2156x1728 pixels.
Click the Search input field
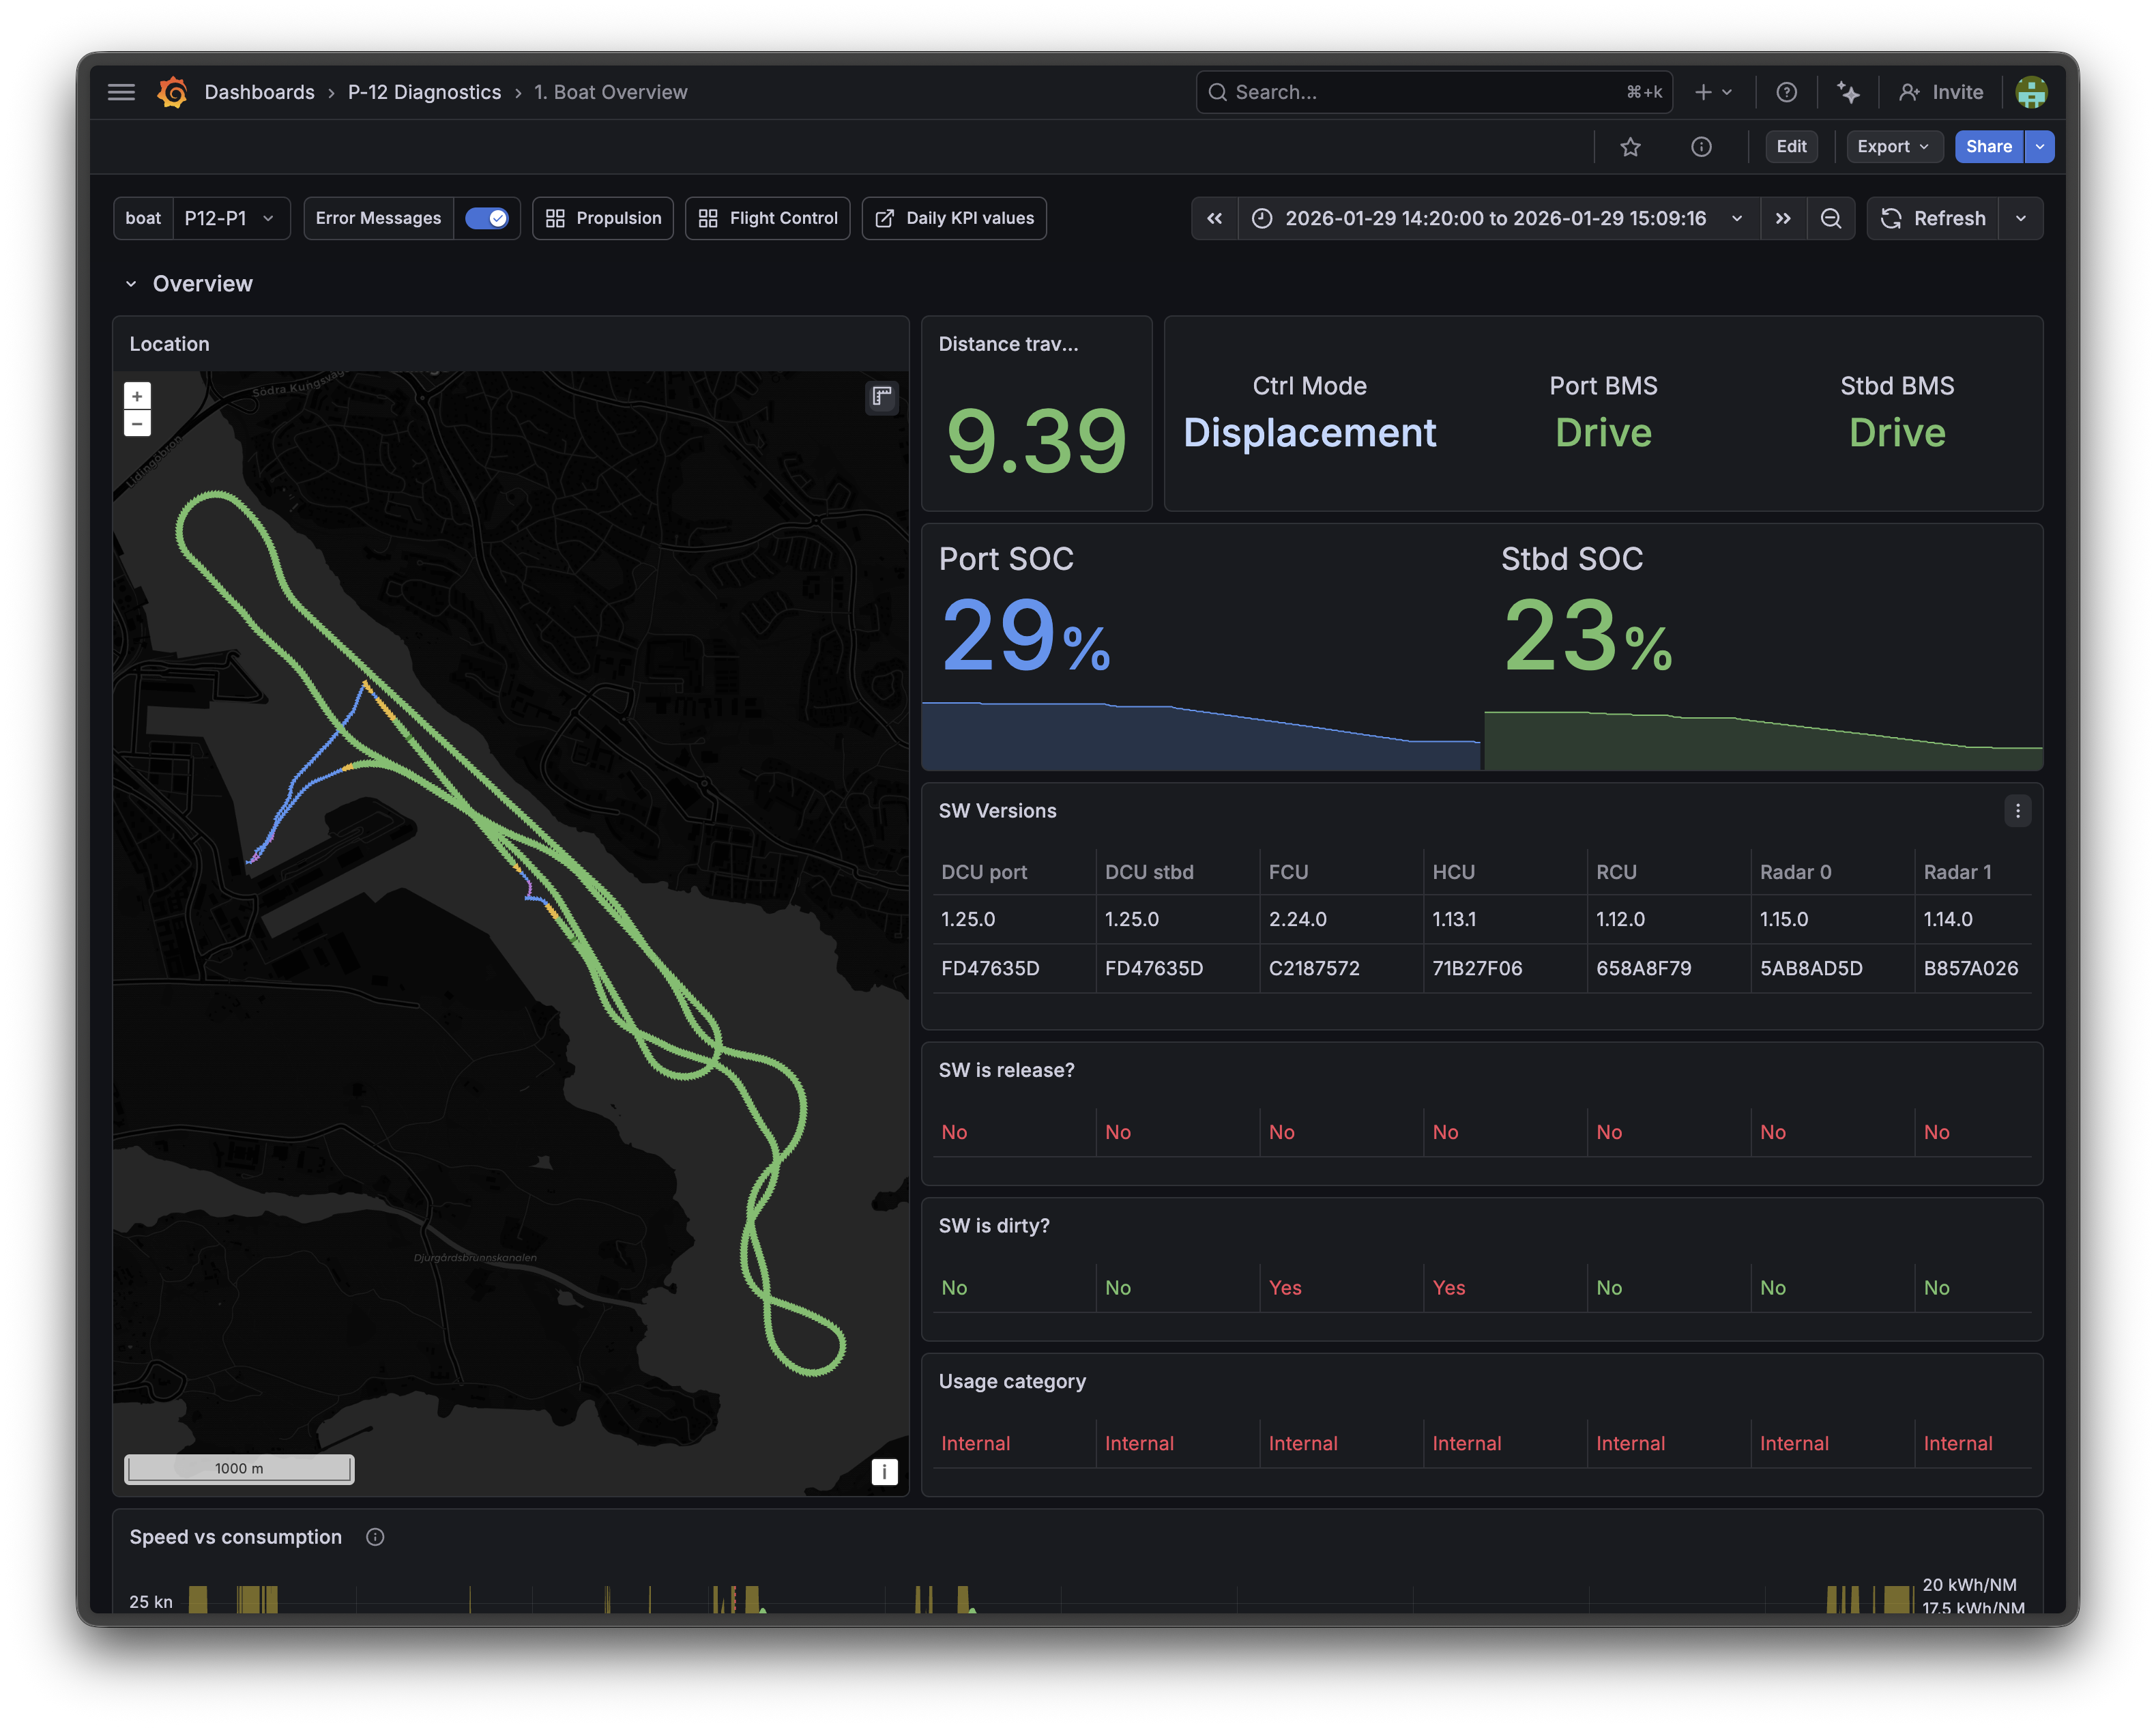pyautogui.click(x=1420, y=92)
